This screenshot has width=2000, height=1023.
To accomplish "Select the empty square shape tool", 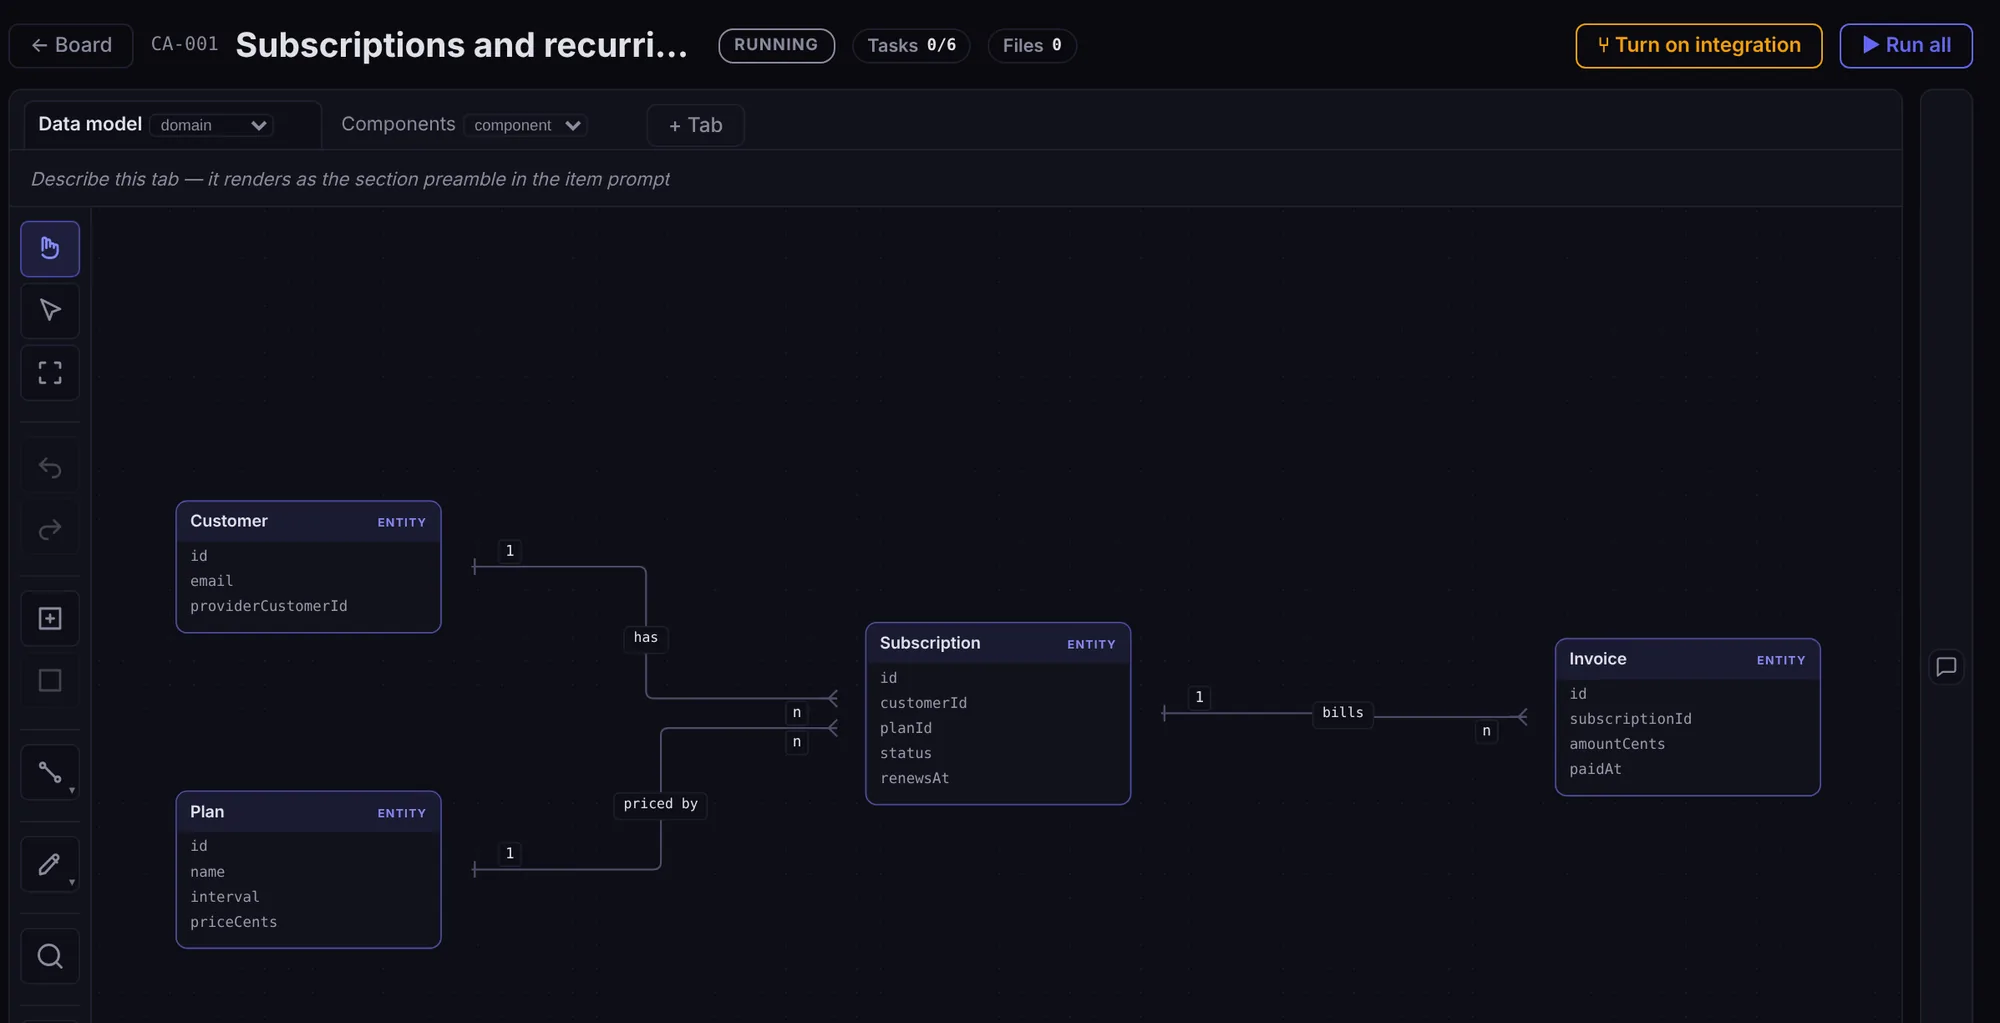I will pos(50,681).
